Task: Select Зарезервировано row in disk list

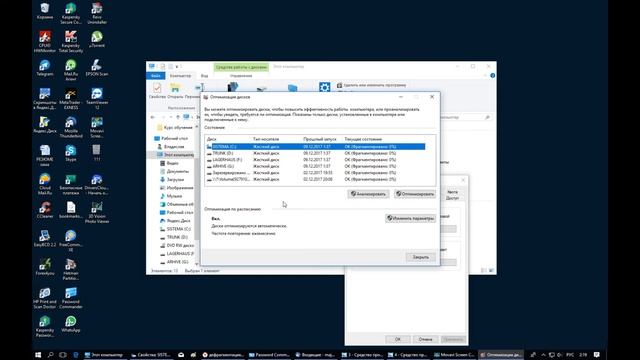Action: (x=315, y=173)
